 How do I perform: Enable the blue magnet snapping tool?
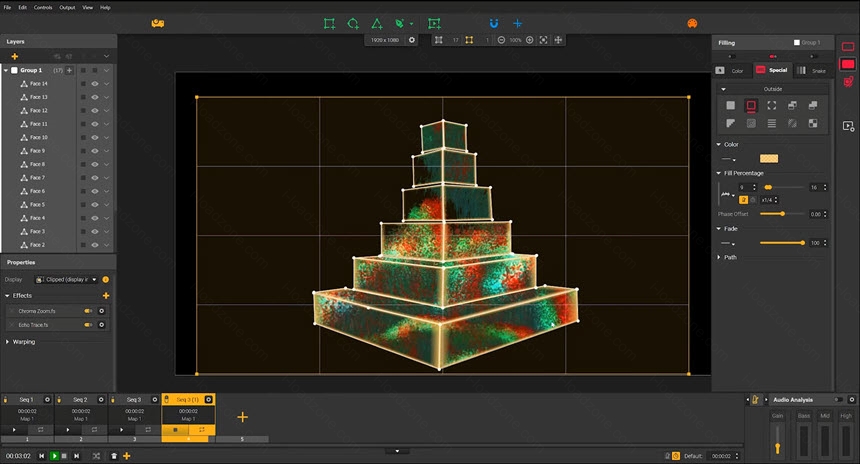[x=494, y=24]
